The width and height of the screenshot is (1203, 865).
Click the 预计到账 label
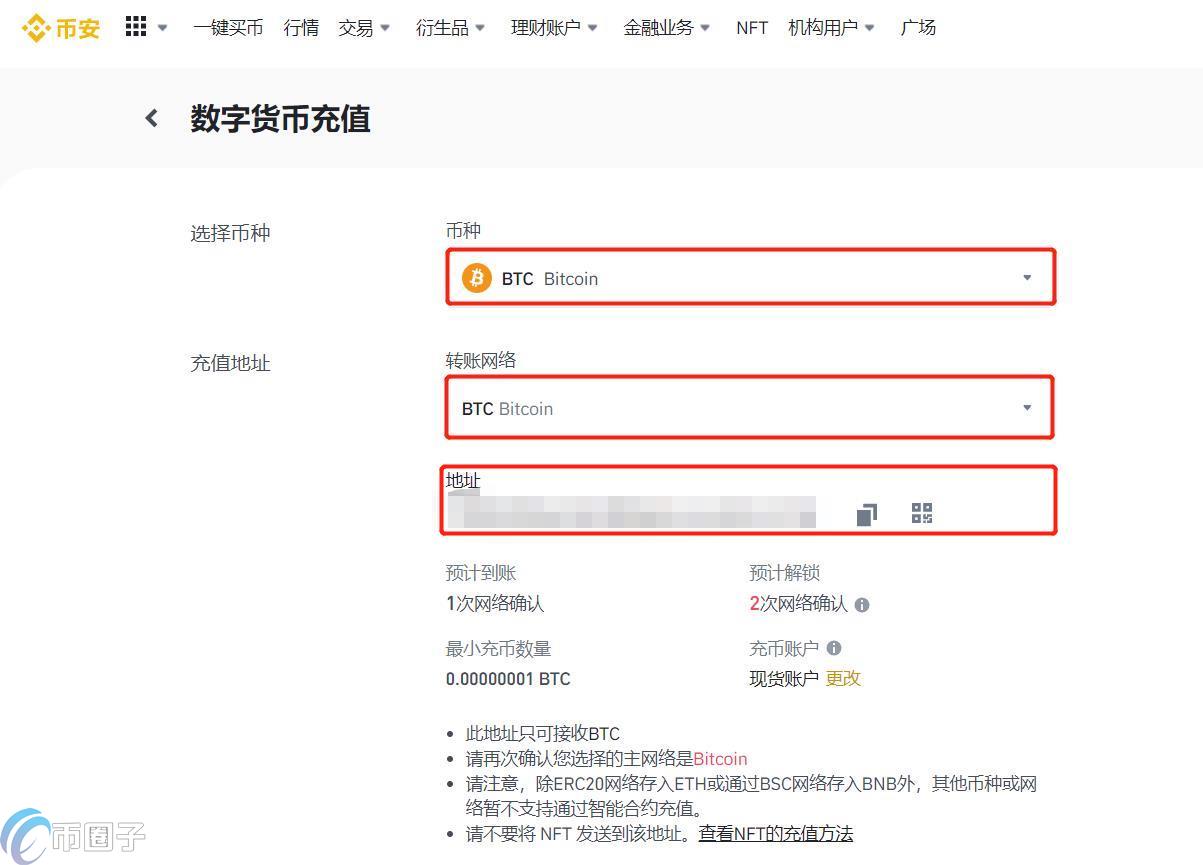481,573
